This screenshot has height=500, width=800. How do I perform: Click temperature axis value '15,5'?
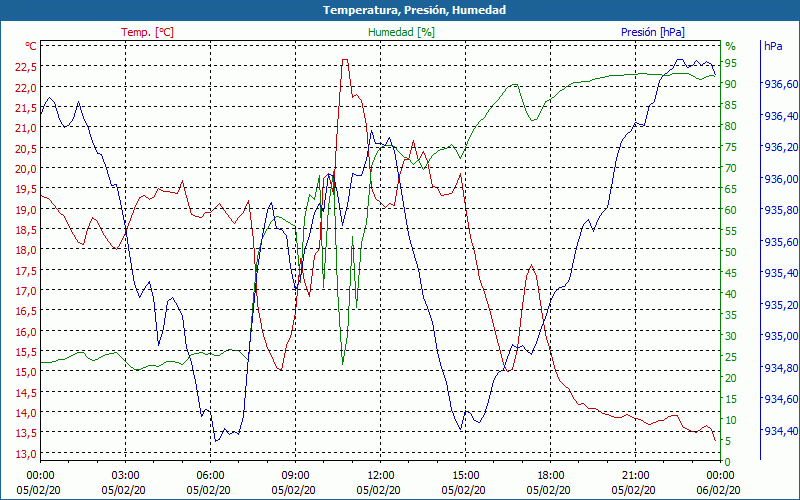27,352
